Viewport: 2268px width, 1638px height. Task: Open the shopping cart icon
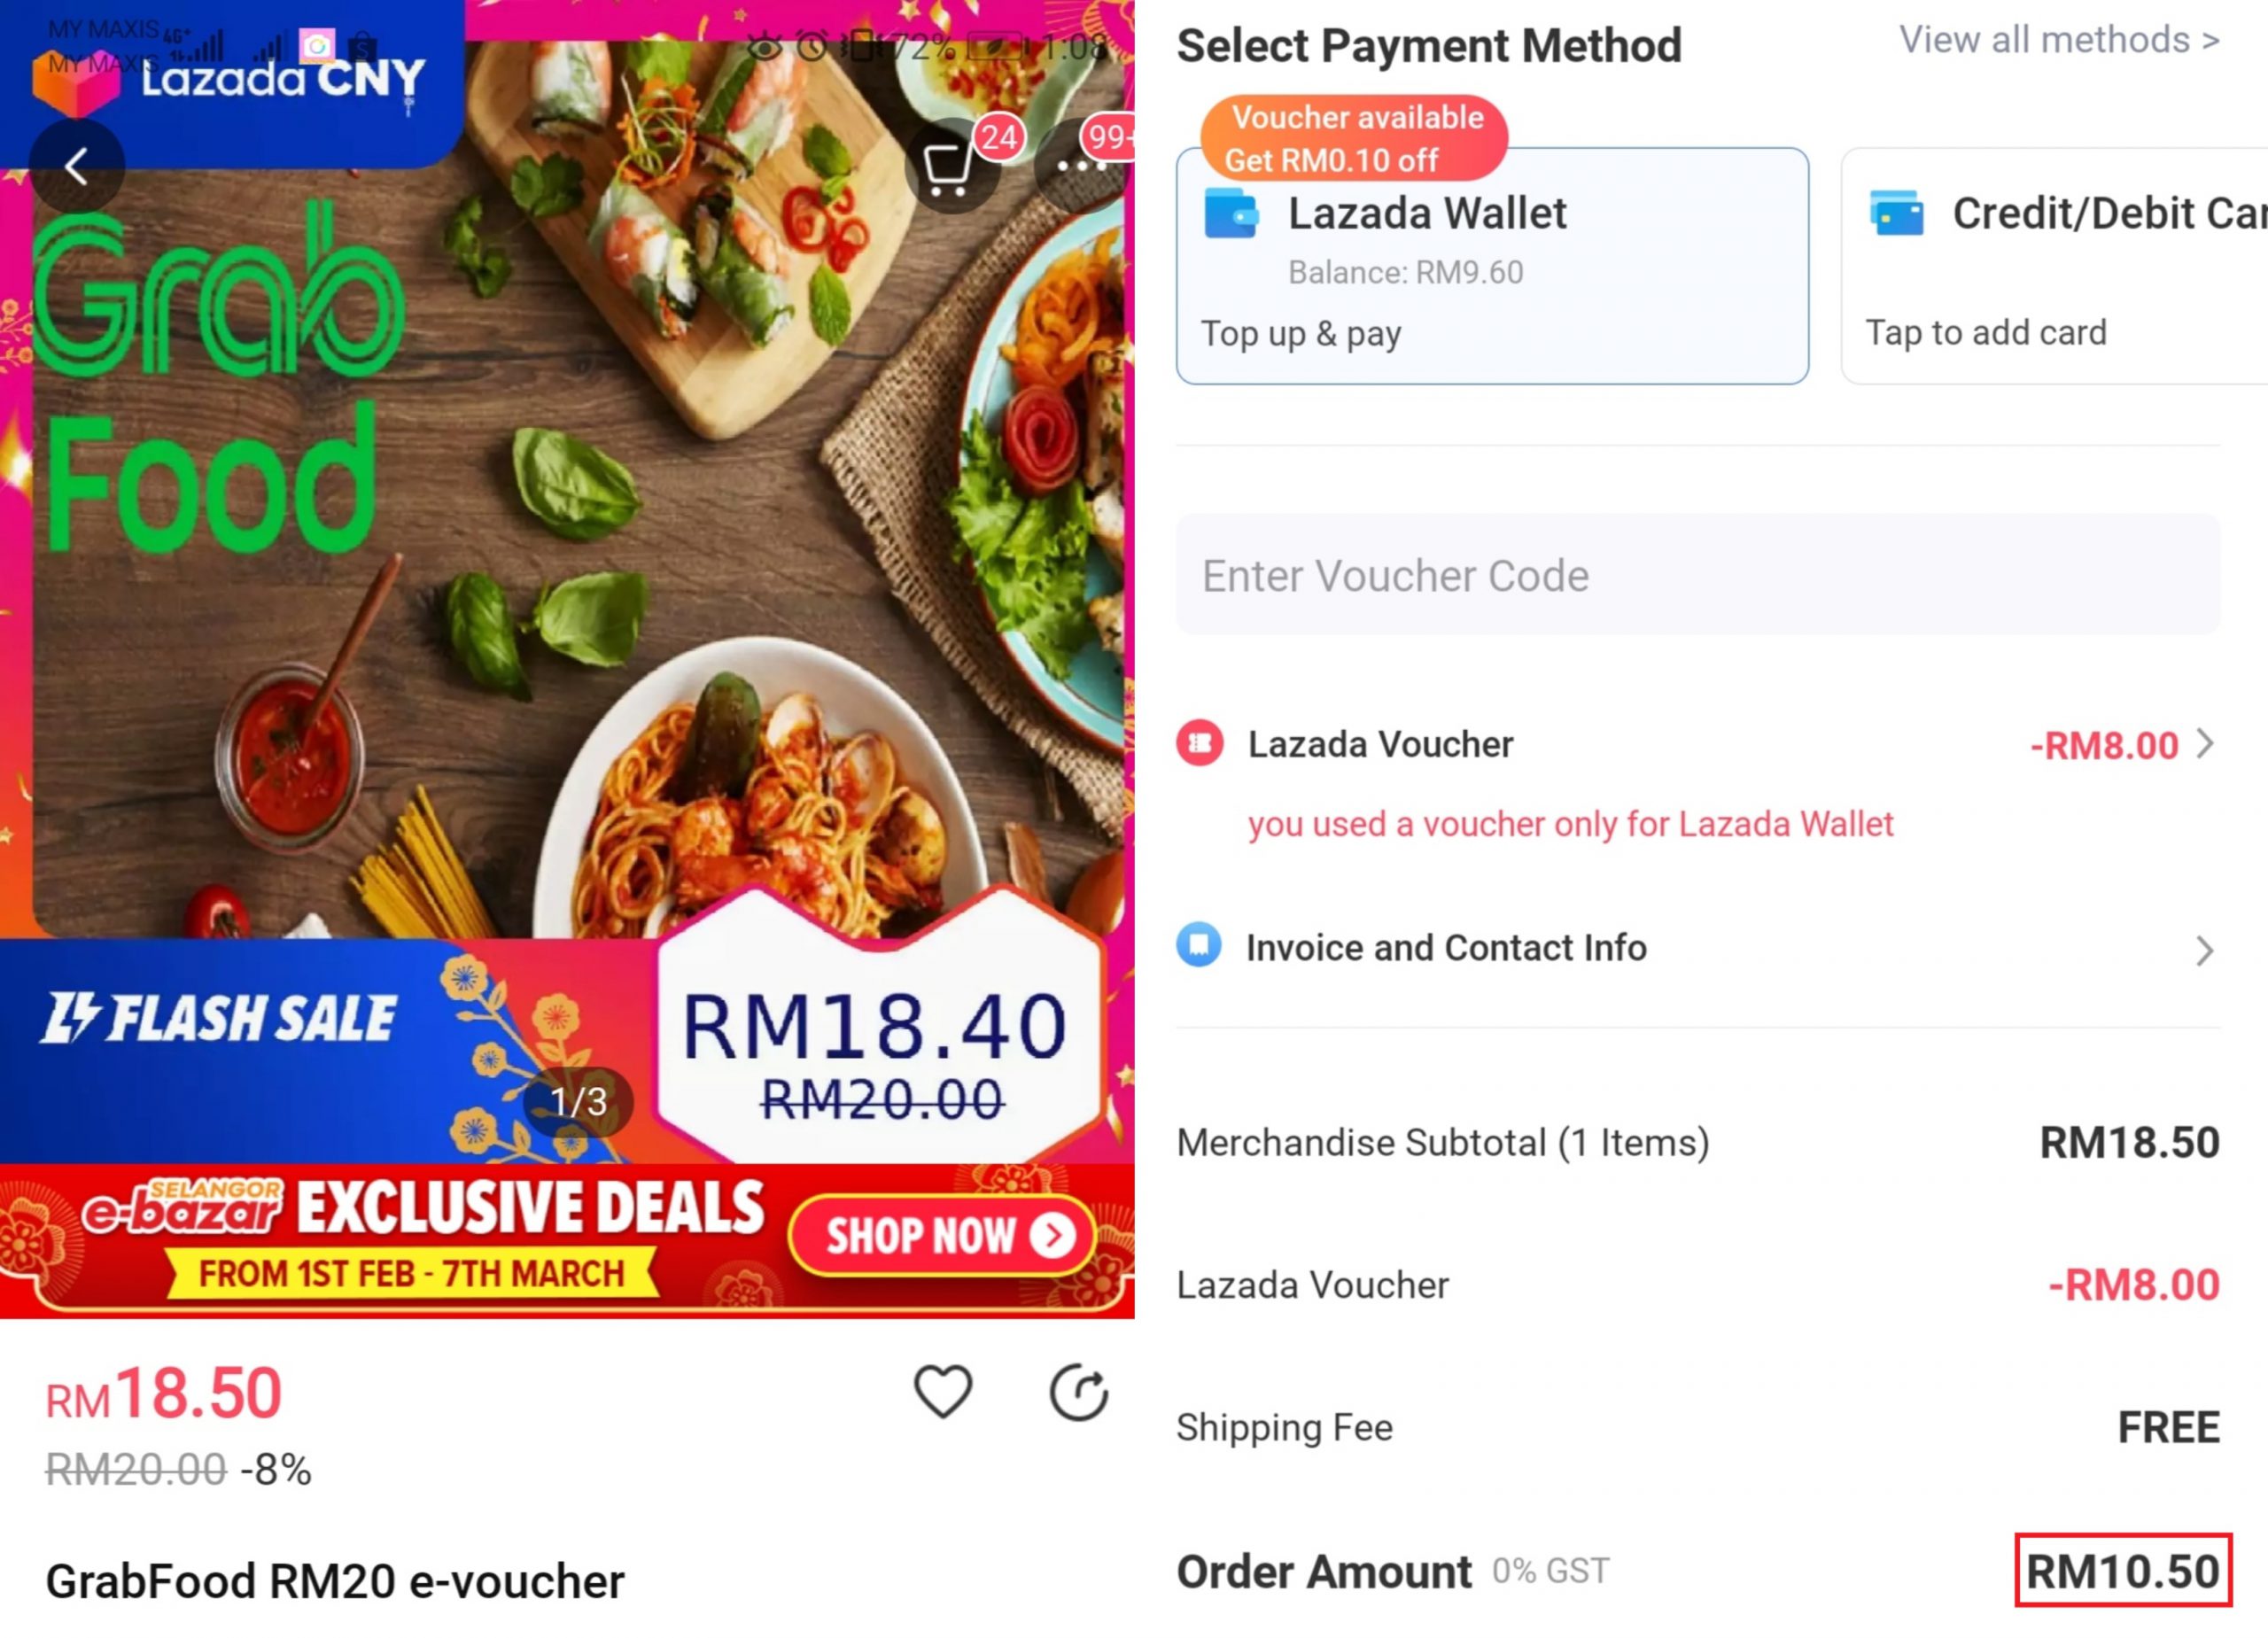point(951,167)
